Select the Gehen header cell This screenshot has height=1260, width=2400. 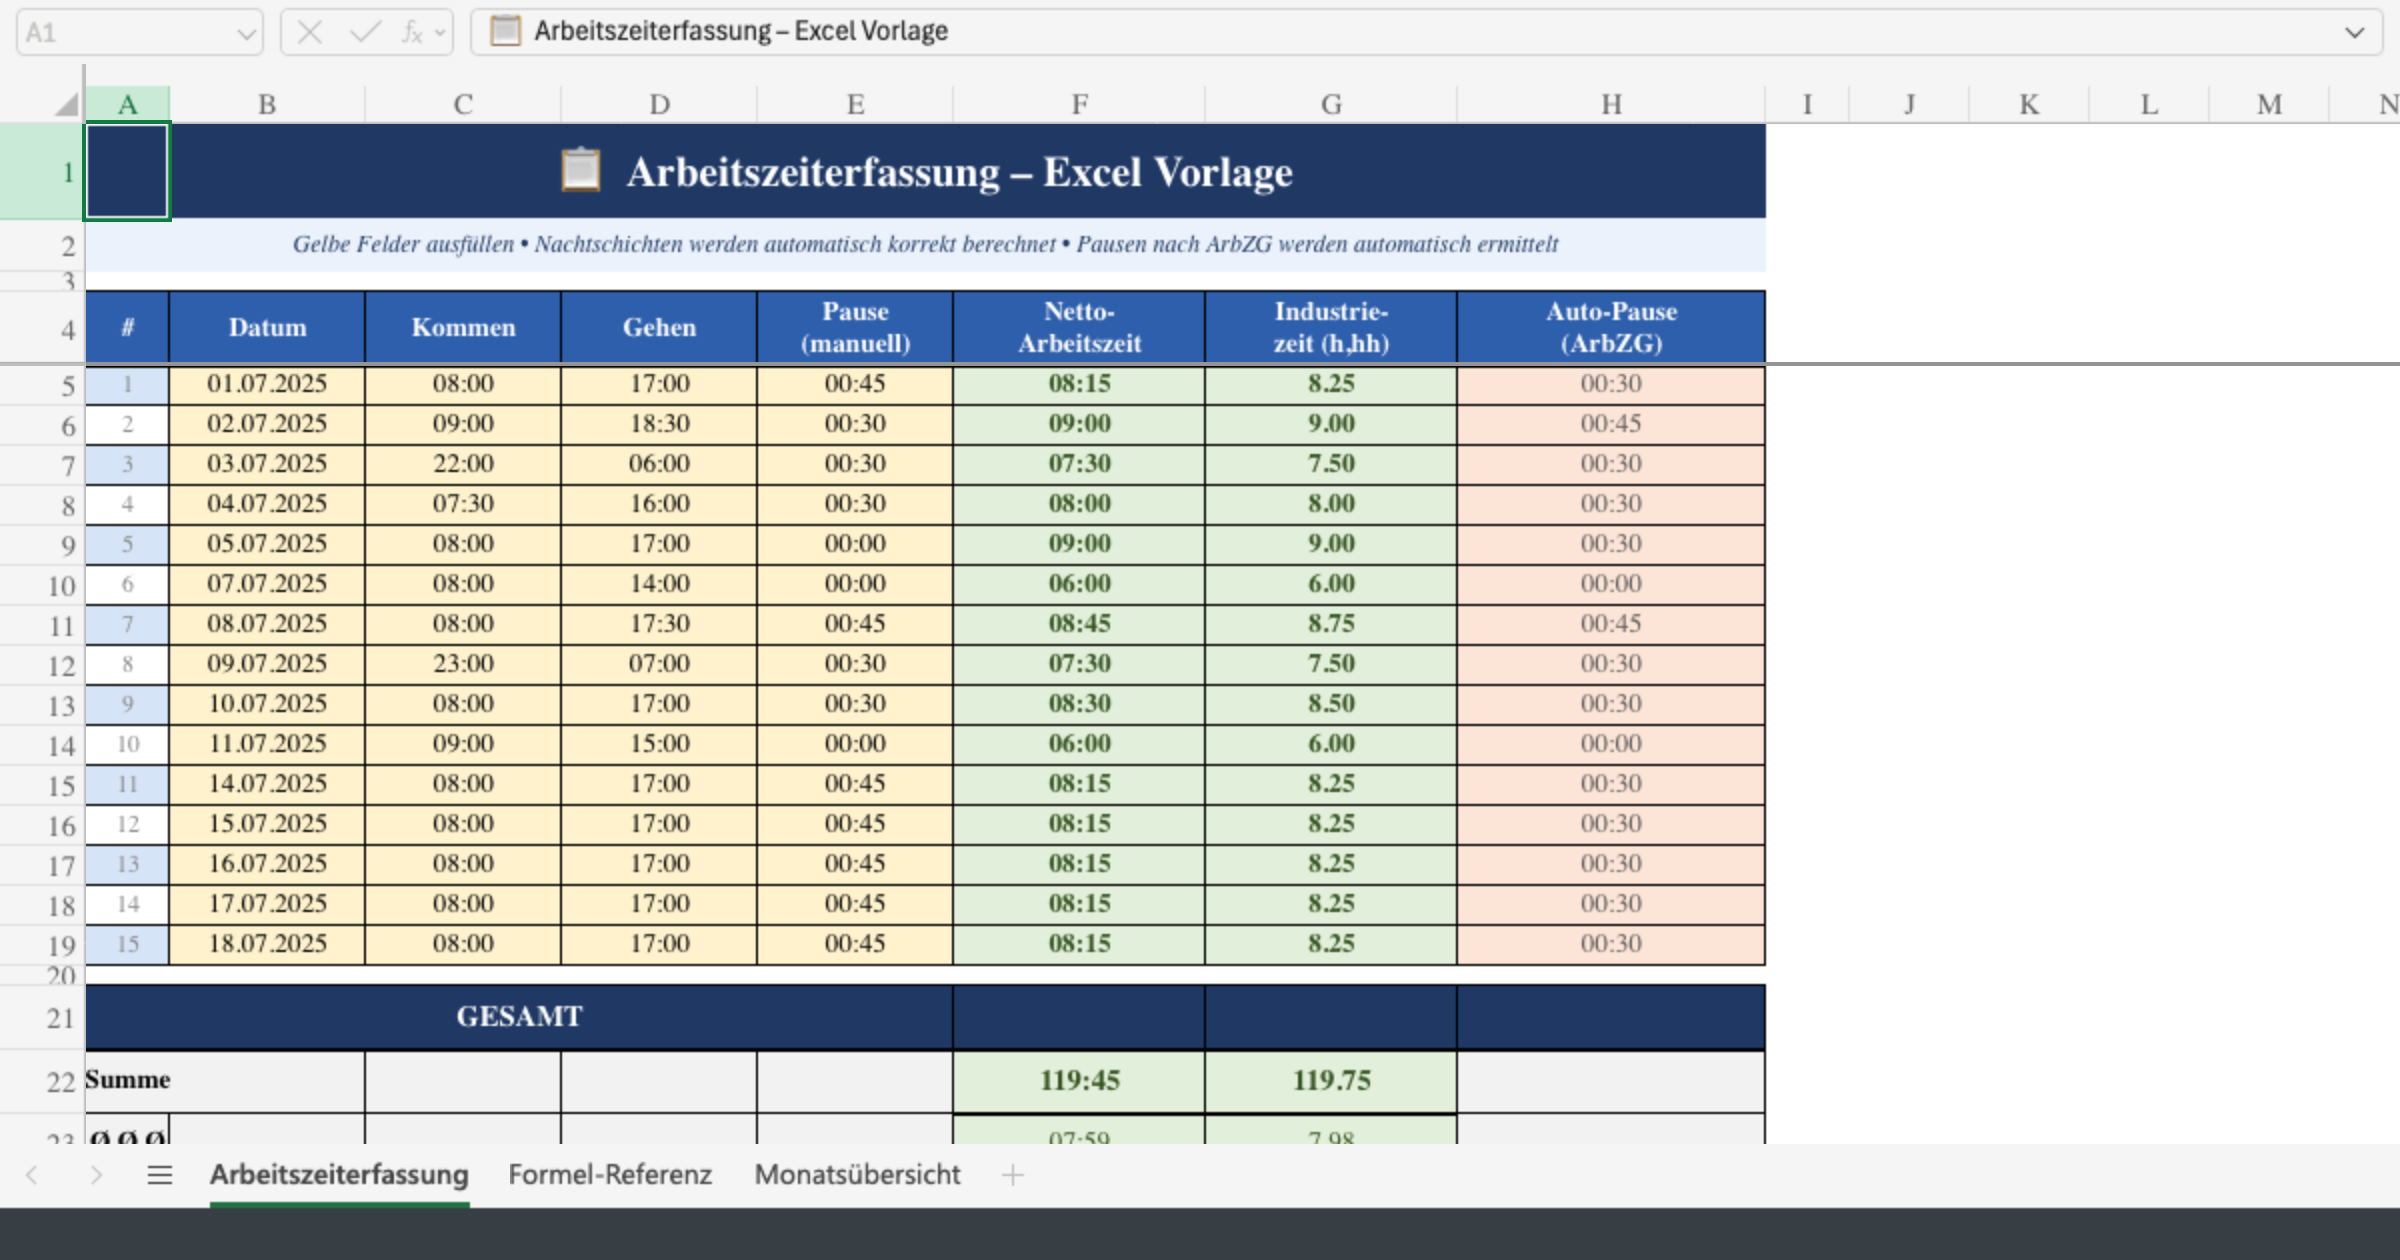coord(659,327)
